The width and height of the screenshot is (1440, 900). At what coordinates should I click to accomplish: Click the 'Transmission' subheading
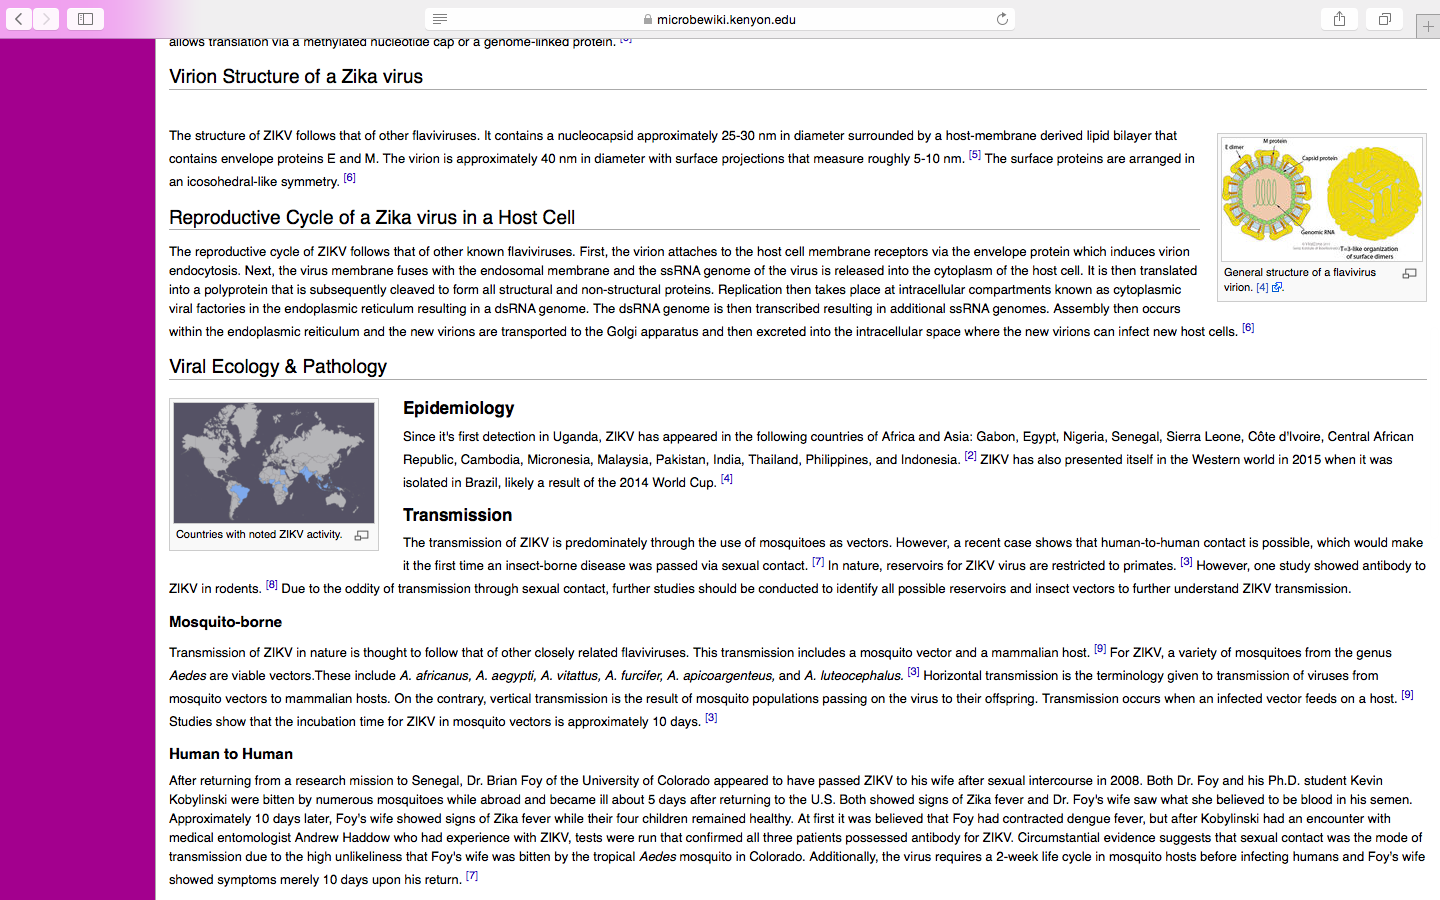tap(457, 515)
